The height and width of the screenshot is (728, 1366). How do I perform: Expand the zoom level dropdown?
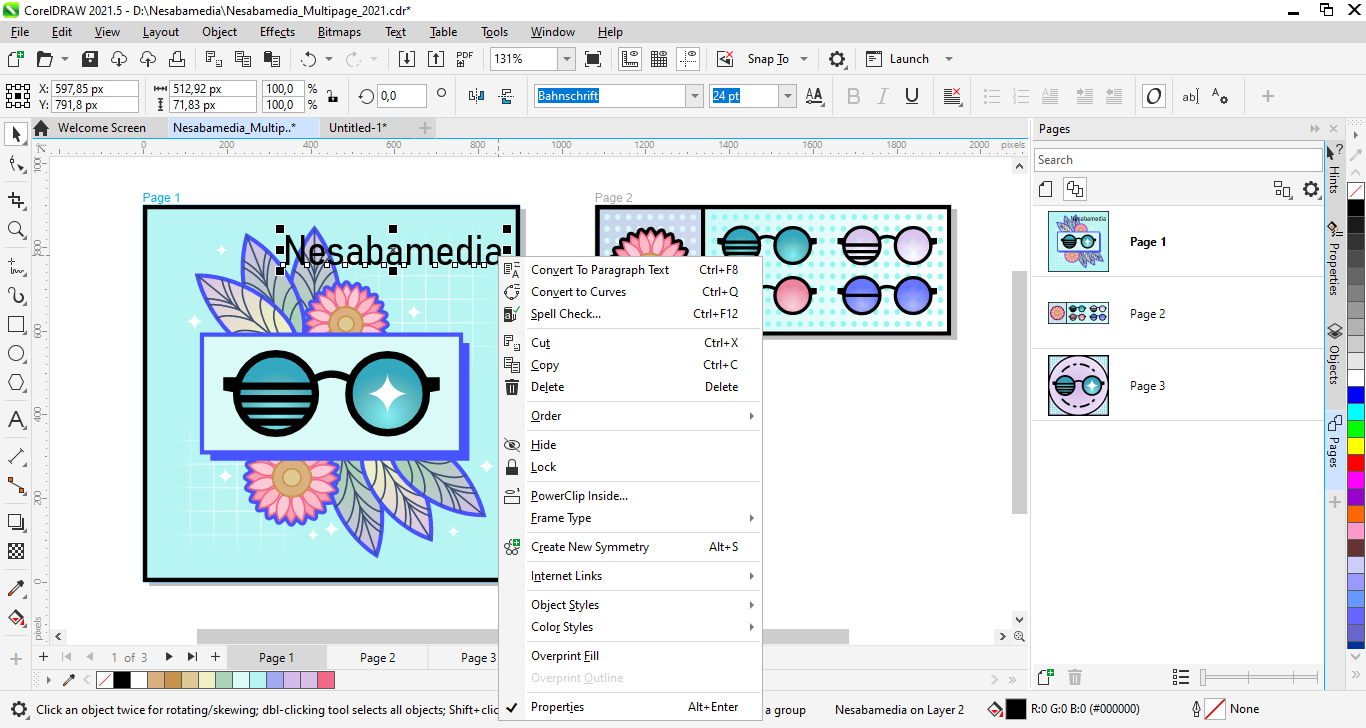click(566, 59)
